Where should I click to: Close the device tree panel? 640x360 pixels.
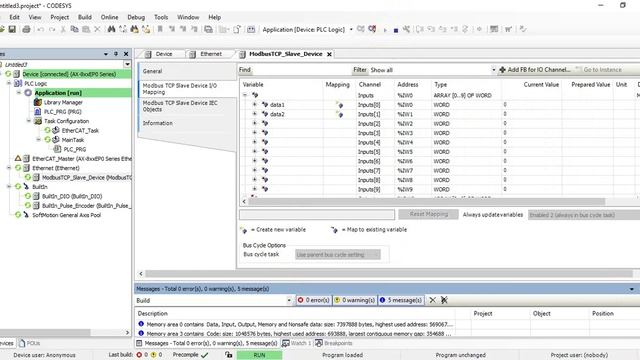click(126, 54)
